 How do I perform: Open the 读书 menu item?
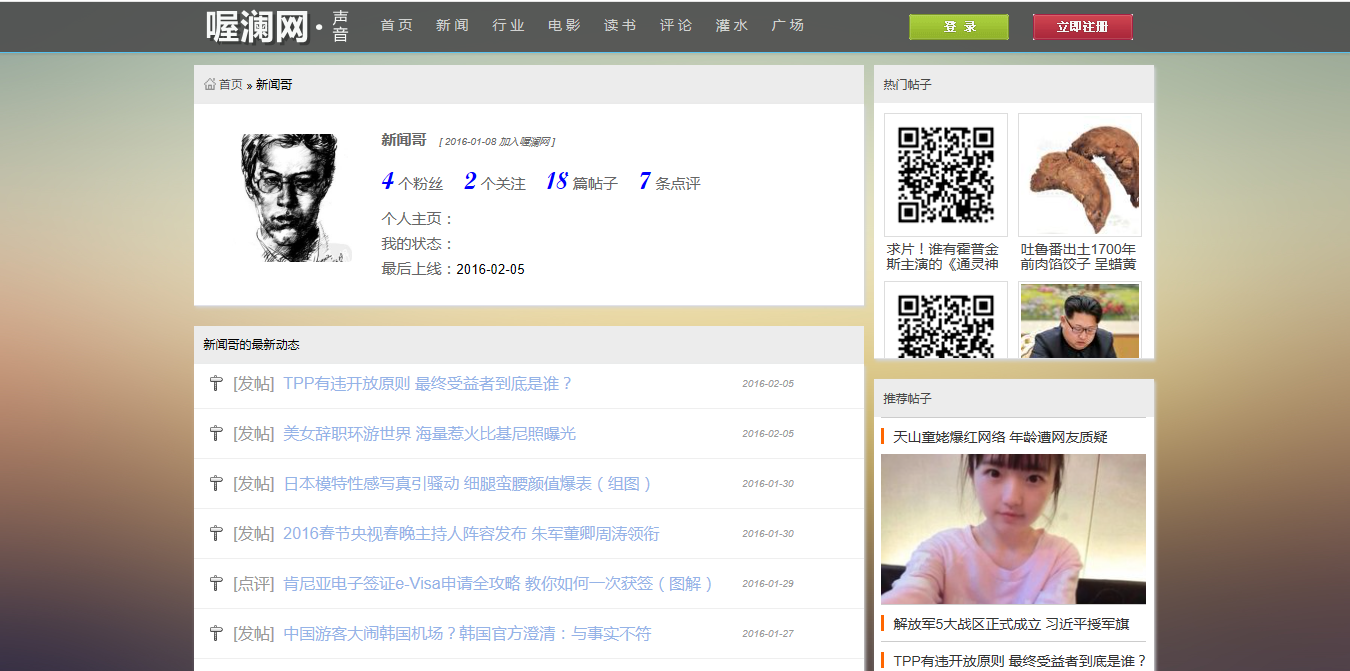click(621, 25)
